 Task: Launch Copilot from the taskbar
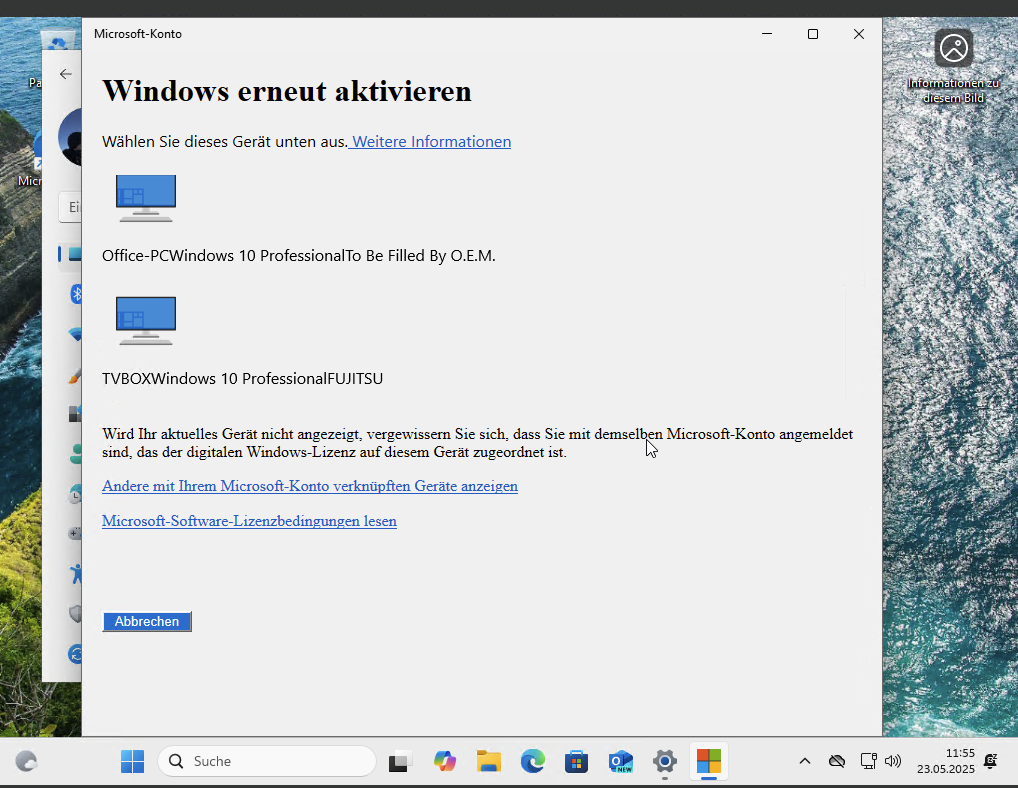[x=445, y=761]
